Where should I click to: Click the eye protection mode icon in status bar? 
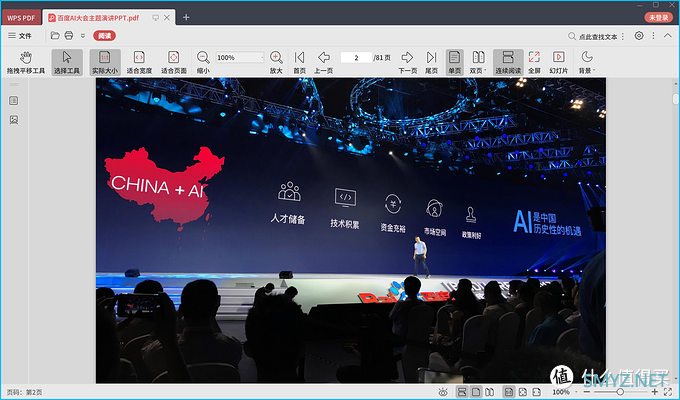pos(443,392)
